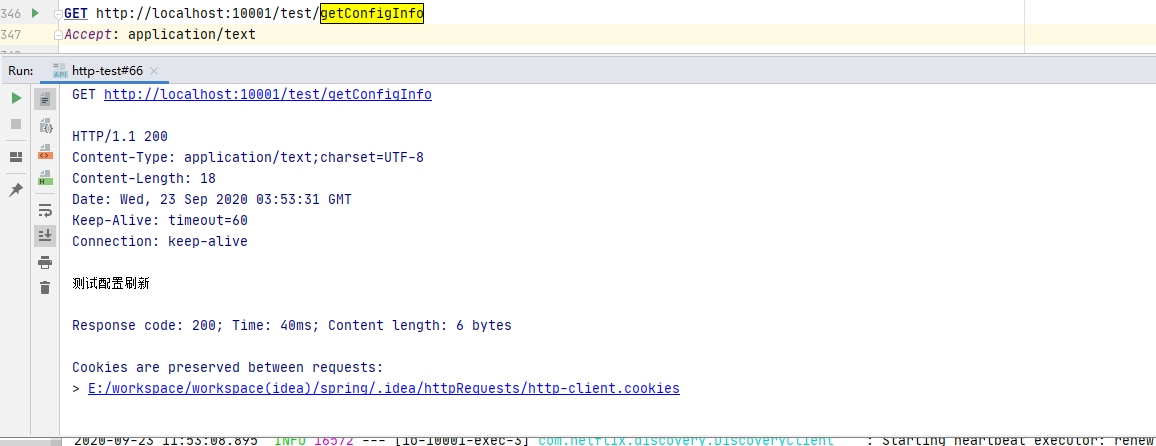
Task: View response as HTML
Action: coord(45,178)
